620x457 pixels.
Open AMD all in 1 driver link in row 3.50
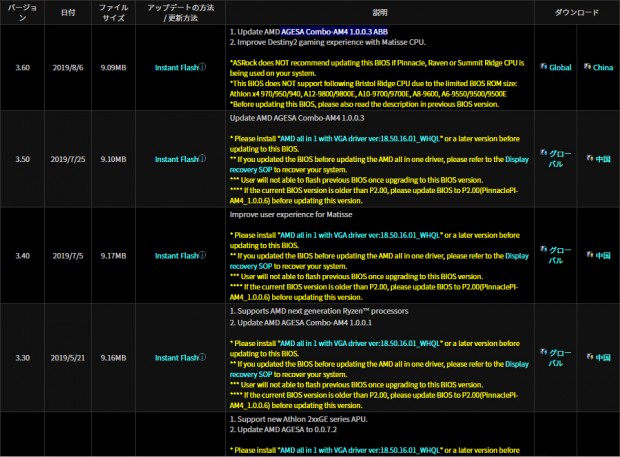(360, 139)
